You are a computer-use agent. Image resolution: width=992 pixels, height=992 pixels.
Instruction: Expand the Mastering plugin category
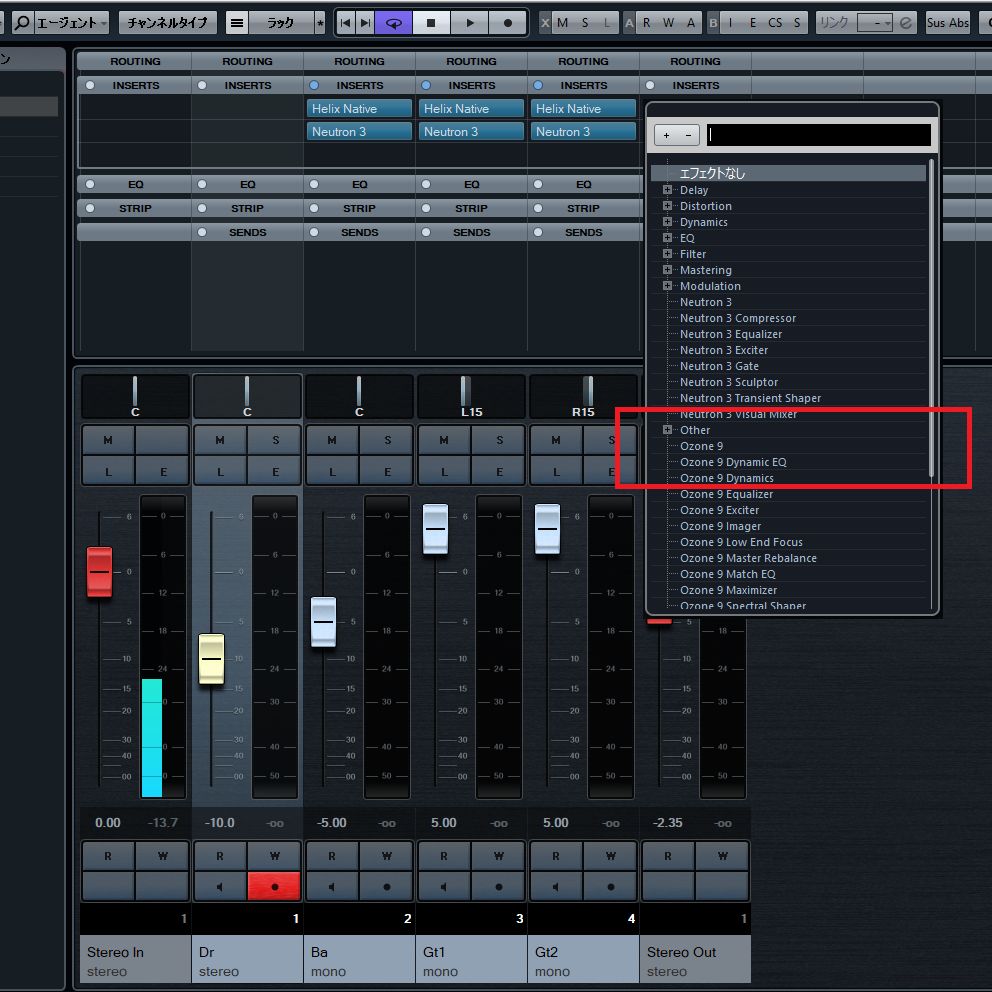(667, 270)
